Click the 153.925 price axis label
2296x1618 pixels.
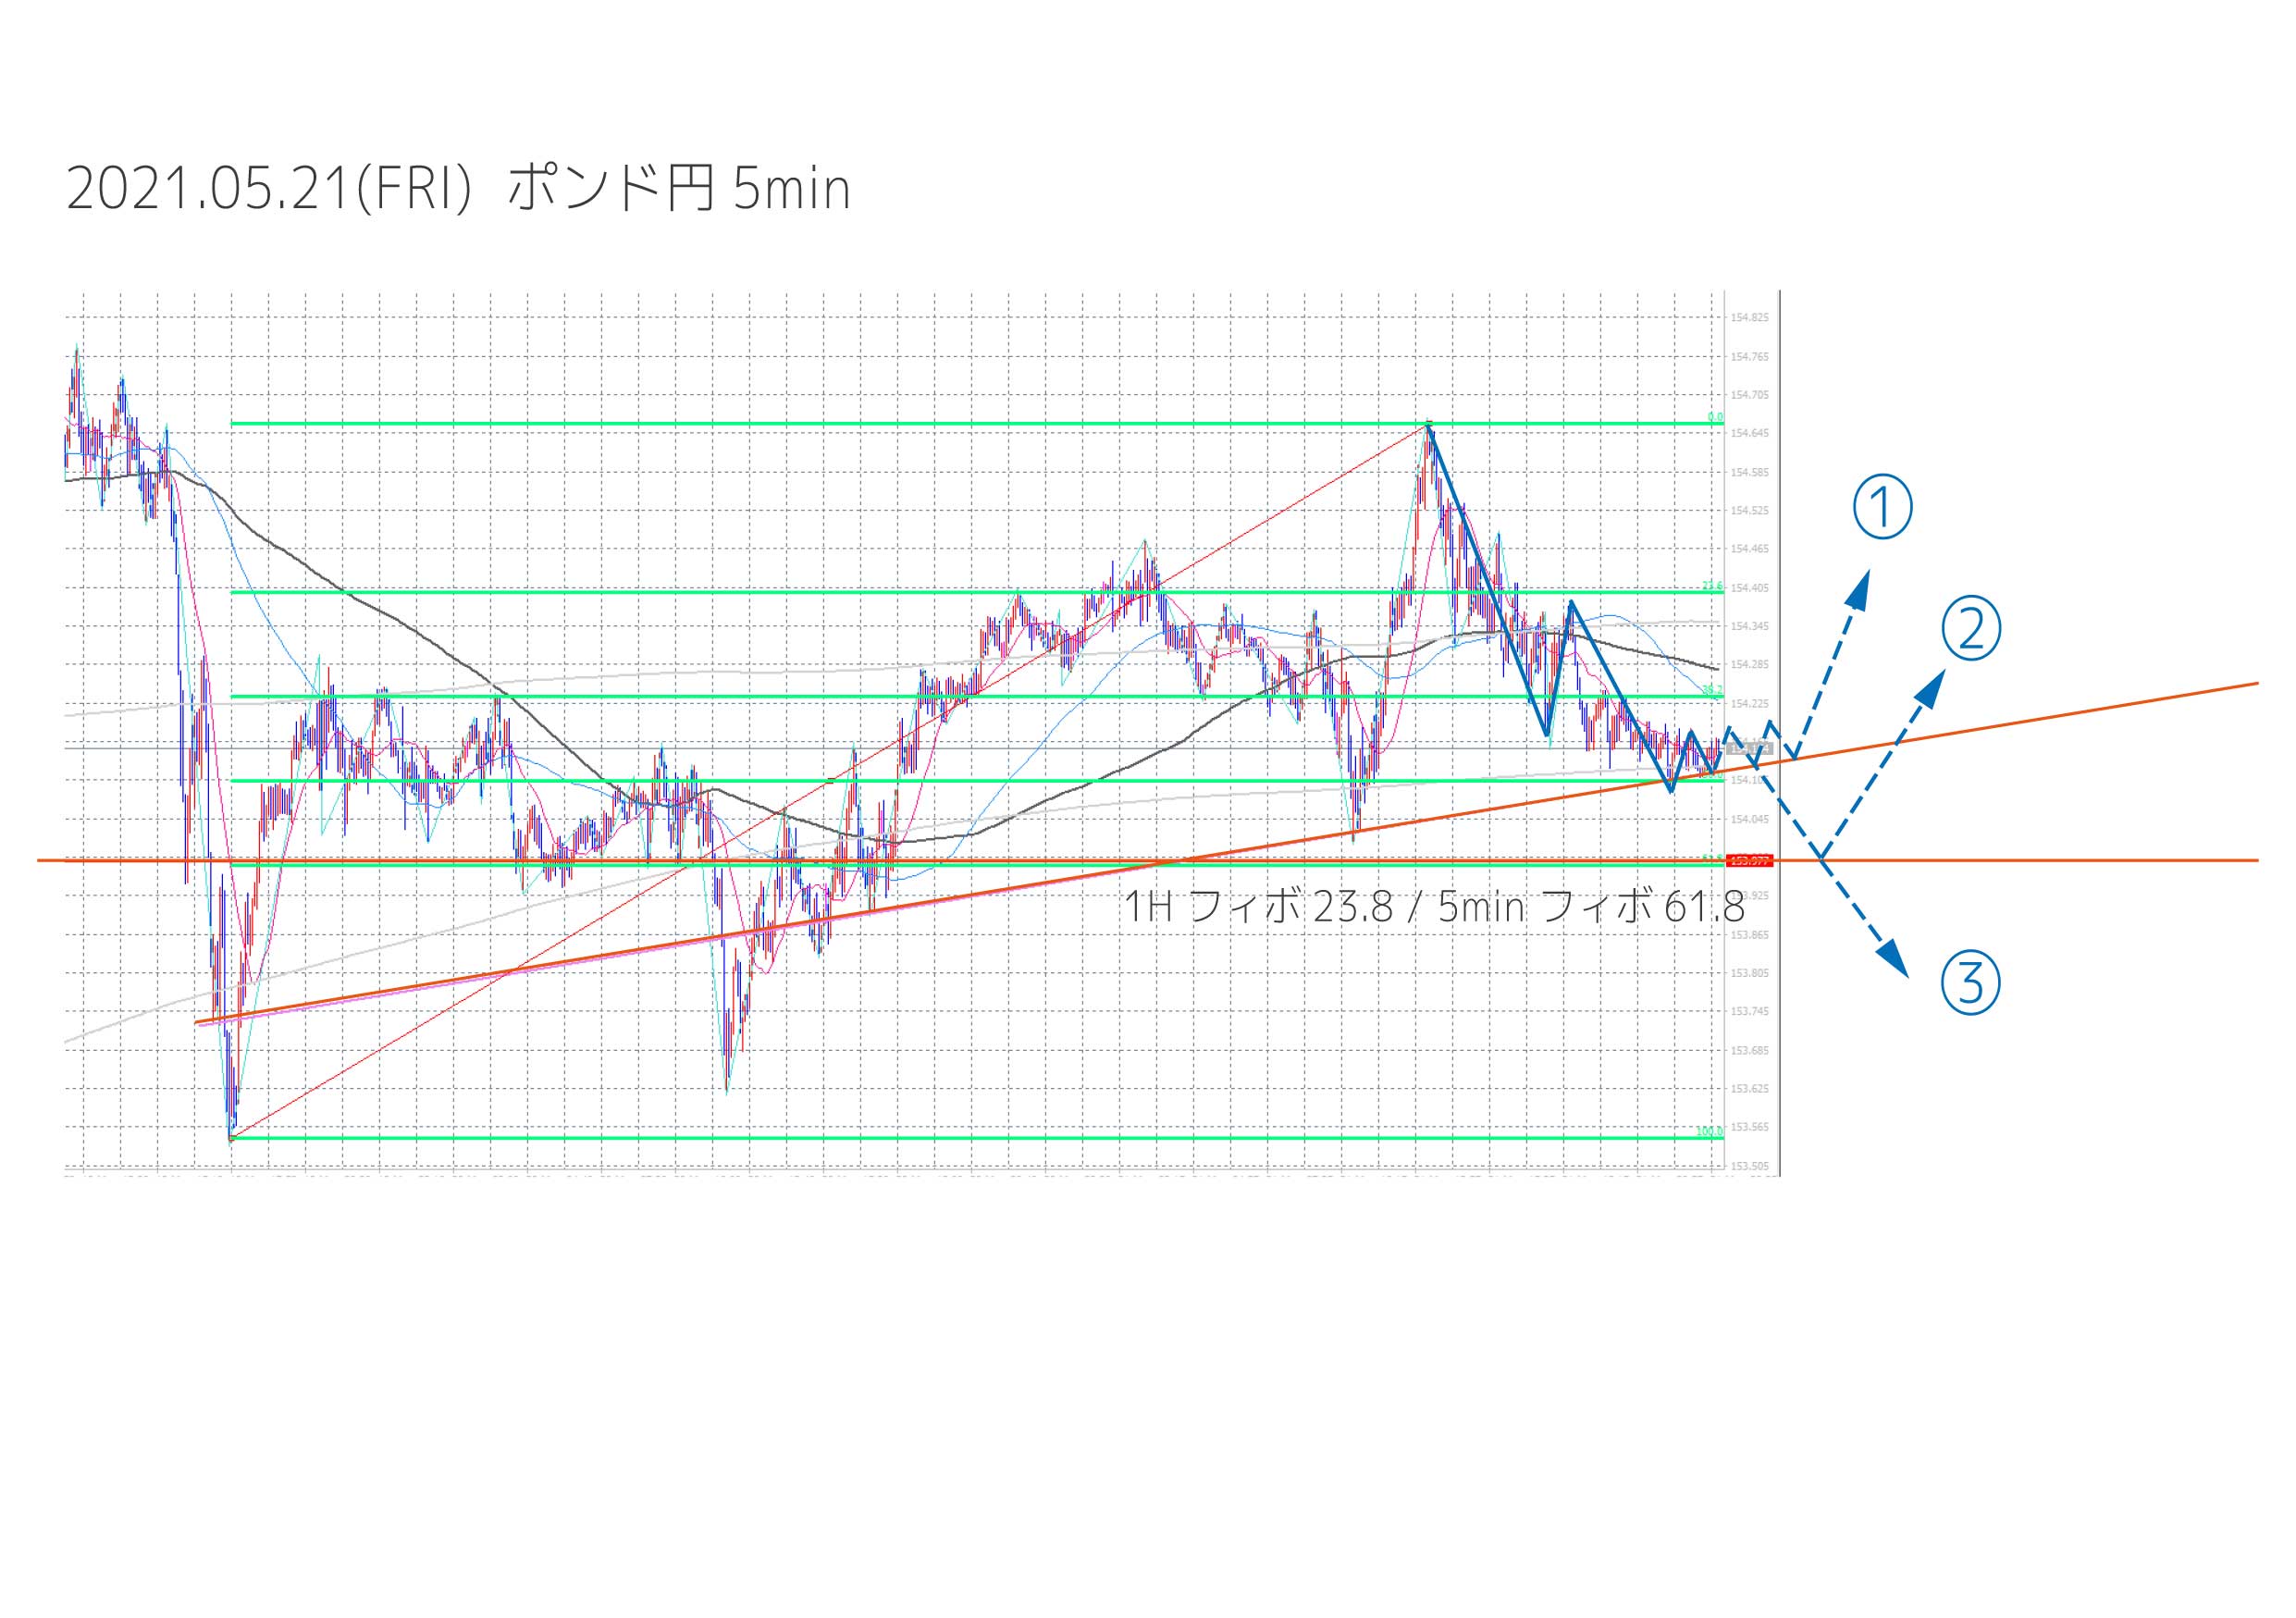(1750, 896)
